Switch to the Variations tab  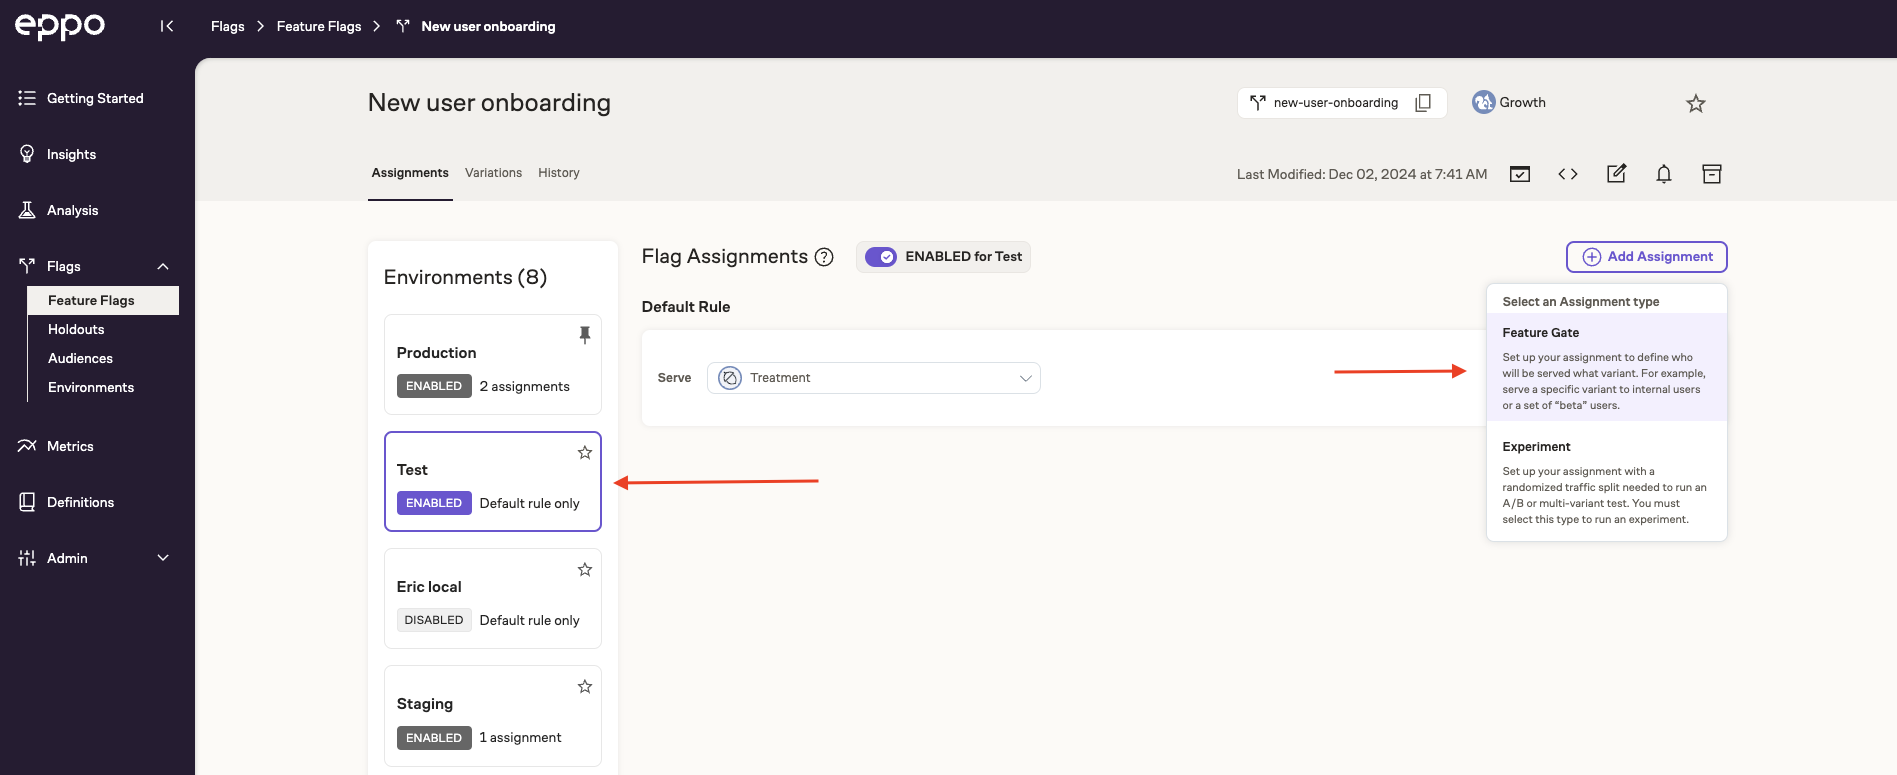coord(493,173)
